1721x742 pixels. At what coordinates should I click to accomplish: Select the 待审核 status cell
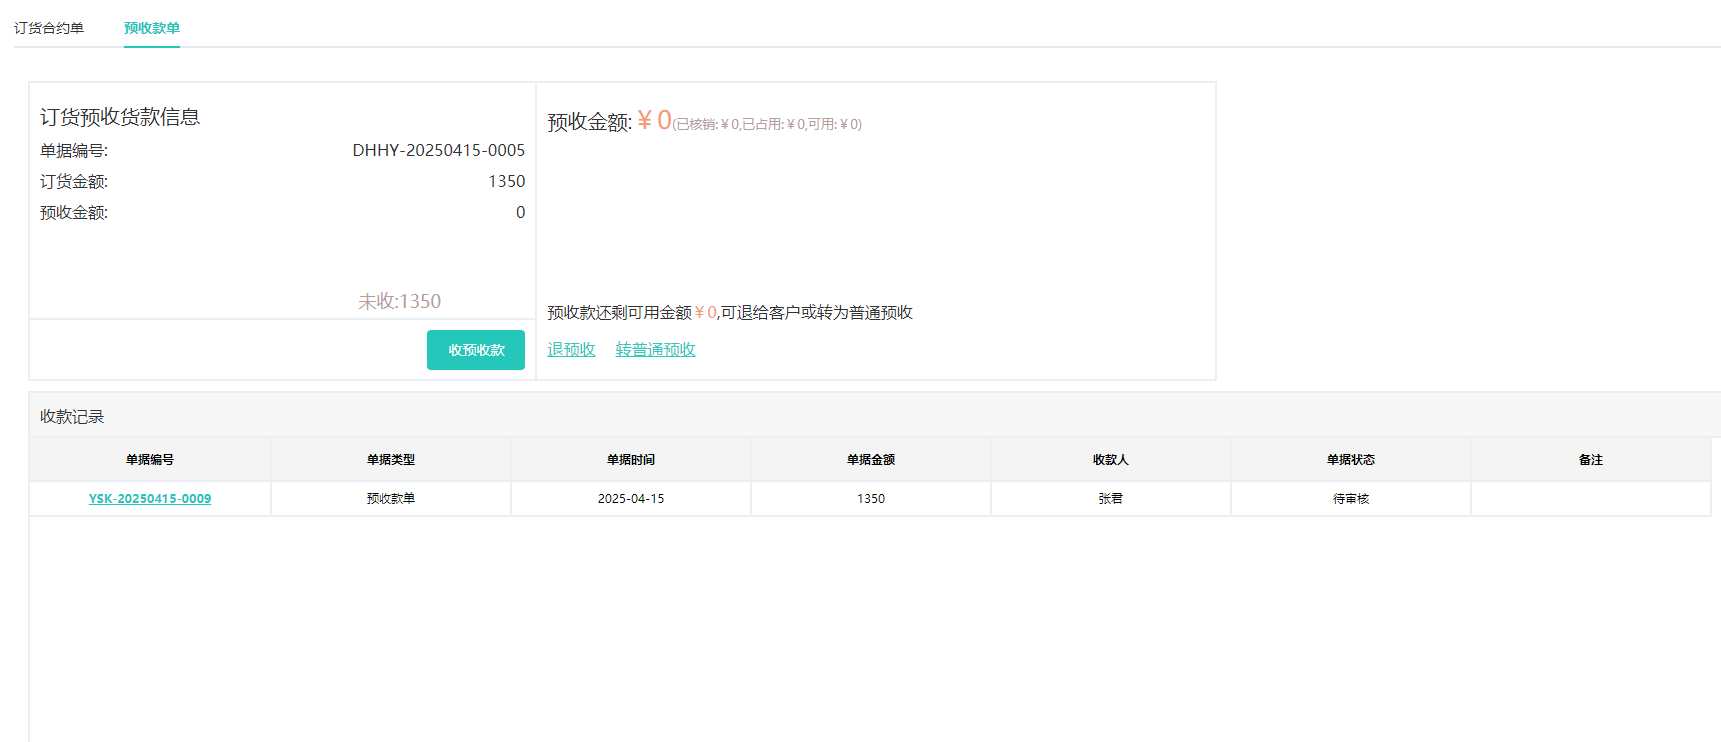1351,499
